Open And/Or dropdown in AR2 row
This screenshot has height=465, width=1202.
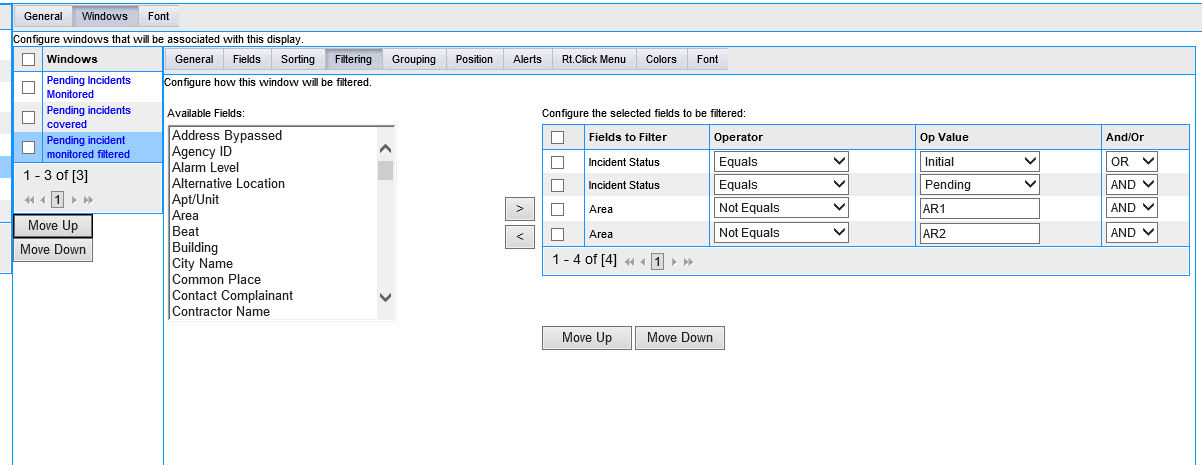(1131, 233)
